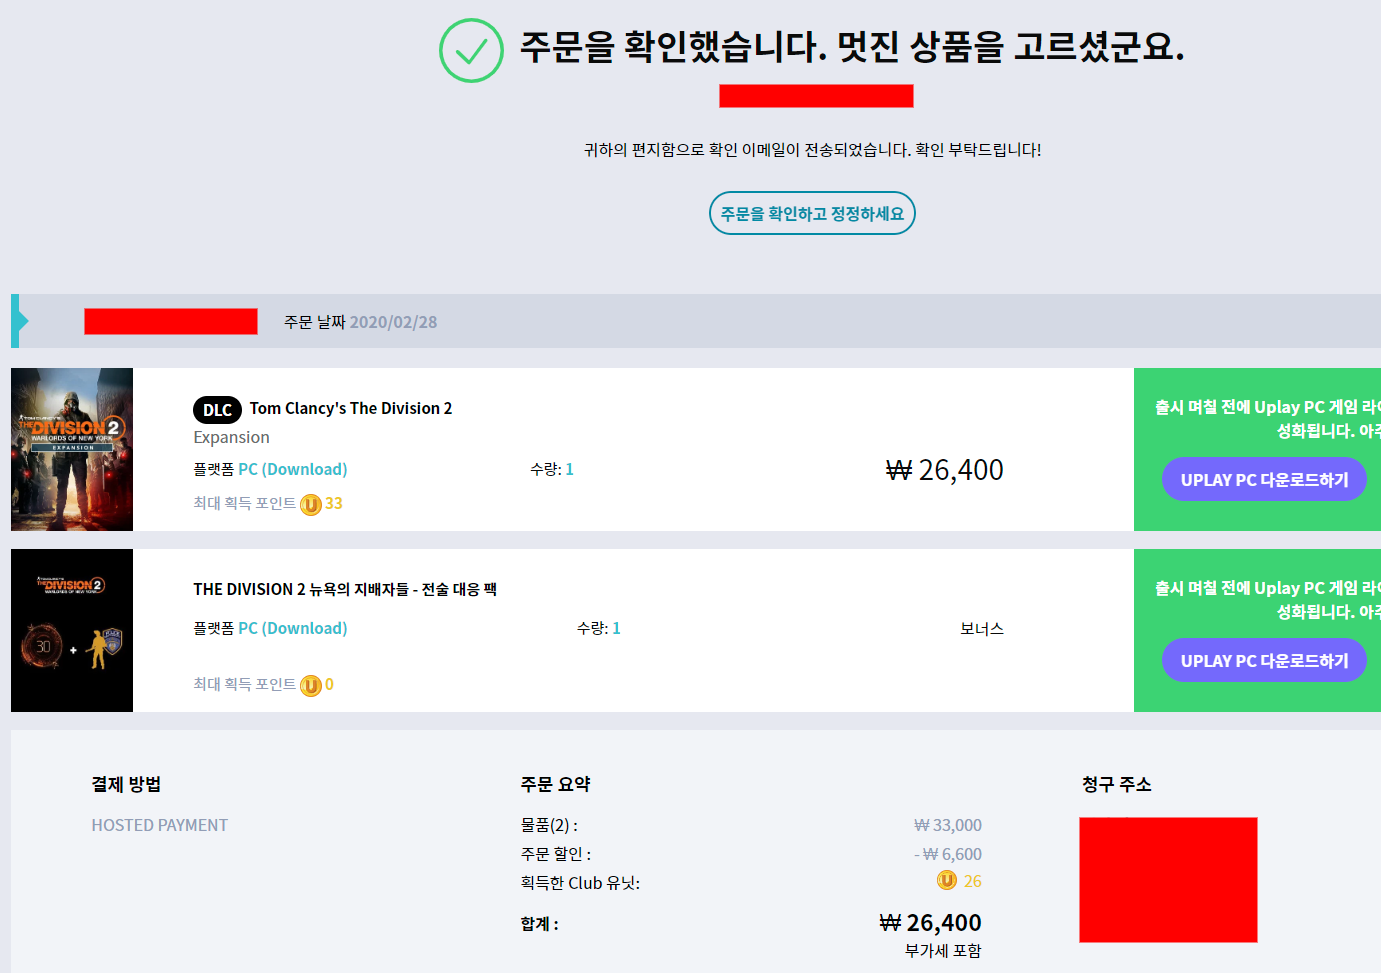Click PC (Download) platform for 전술 대응 팩
The width and height of the screenshot is (1381, 973).
pyautogui.click(x=293, y=628)
